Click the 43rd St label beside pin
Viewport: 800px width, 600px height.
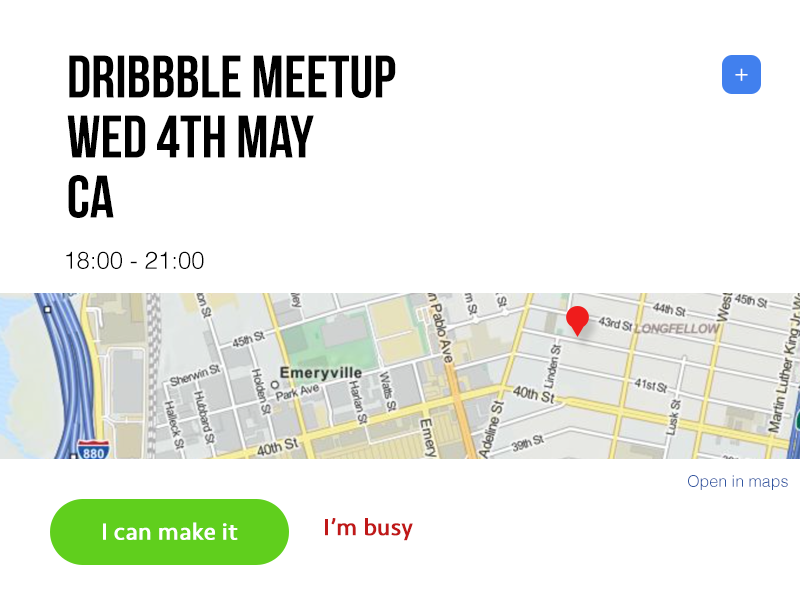pyautogui.click(x=615, y=323)
